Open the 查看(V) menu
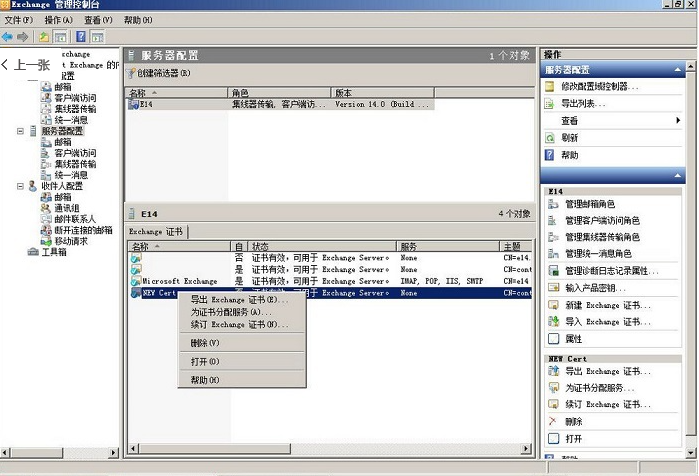The image size is (699, 476). pos(98,20)
